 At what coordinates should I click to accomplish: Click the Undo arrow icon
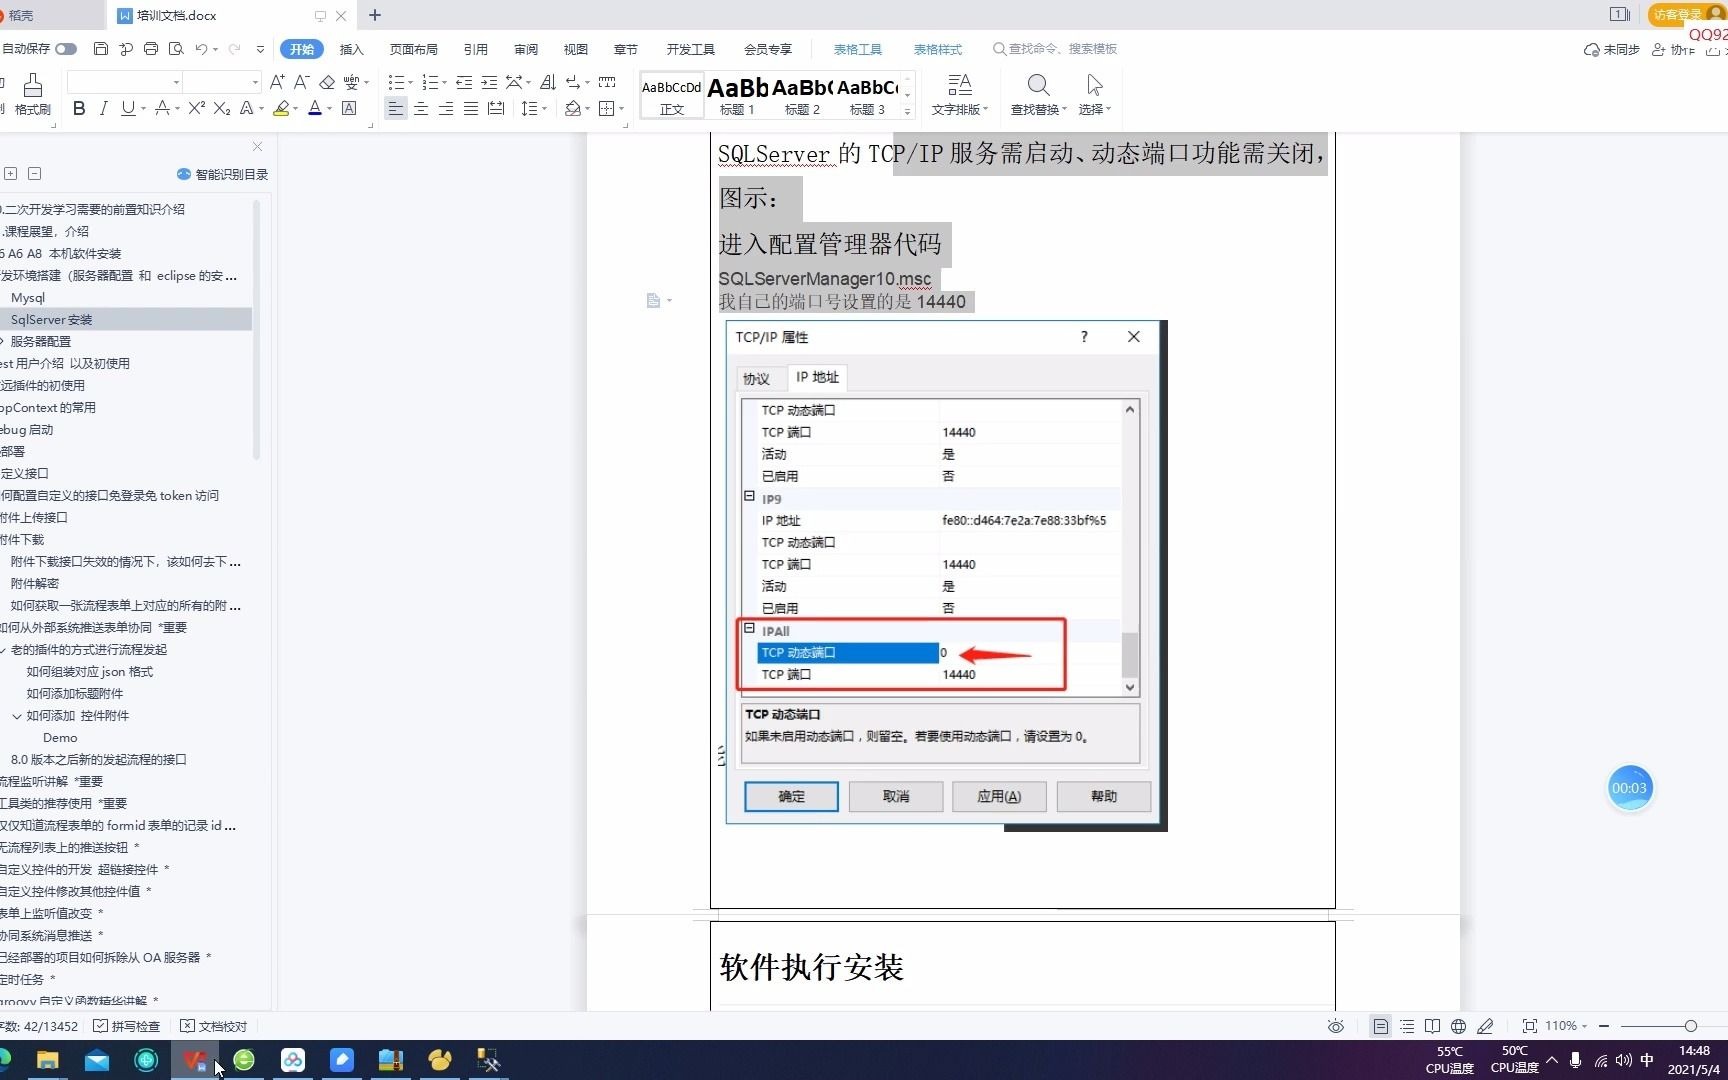click(x=201, y=49)
